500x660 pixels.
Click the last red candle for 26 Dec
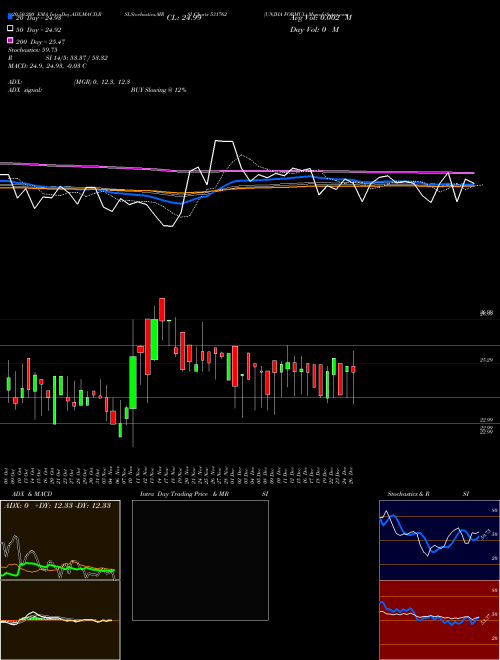click(x=354, y=369)
